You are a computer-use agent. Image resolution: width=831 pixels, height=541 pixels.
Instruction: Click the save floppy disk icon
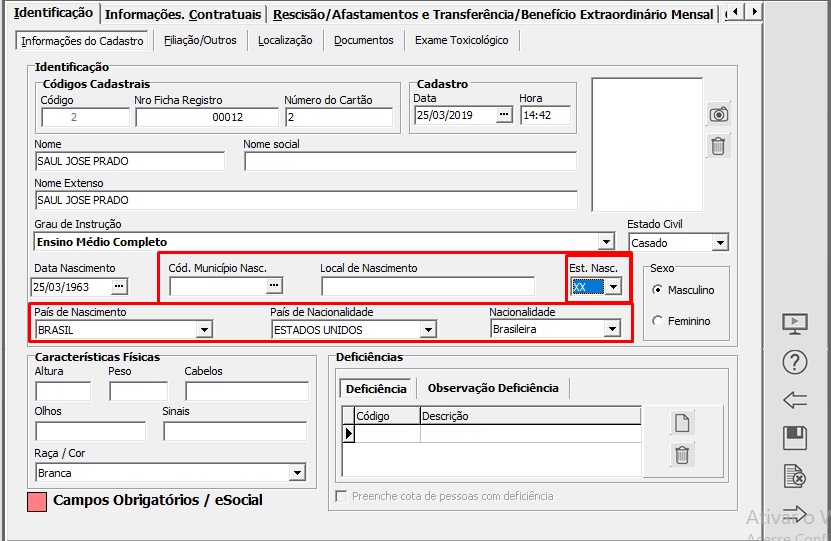(795, 438)
